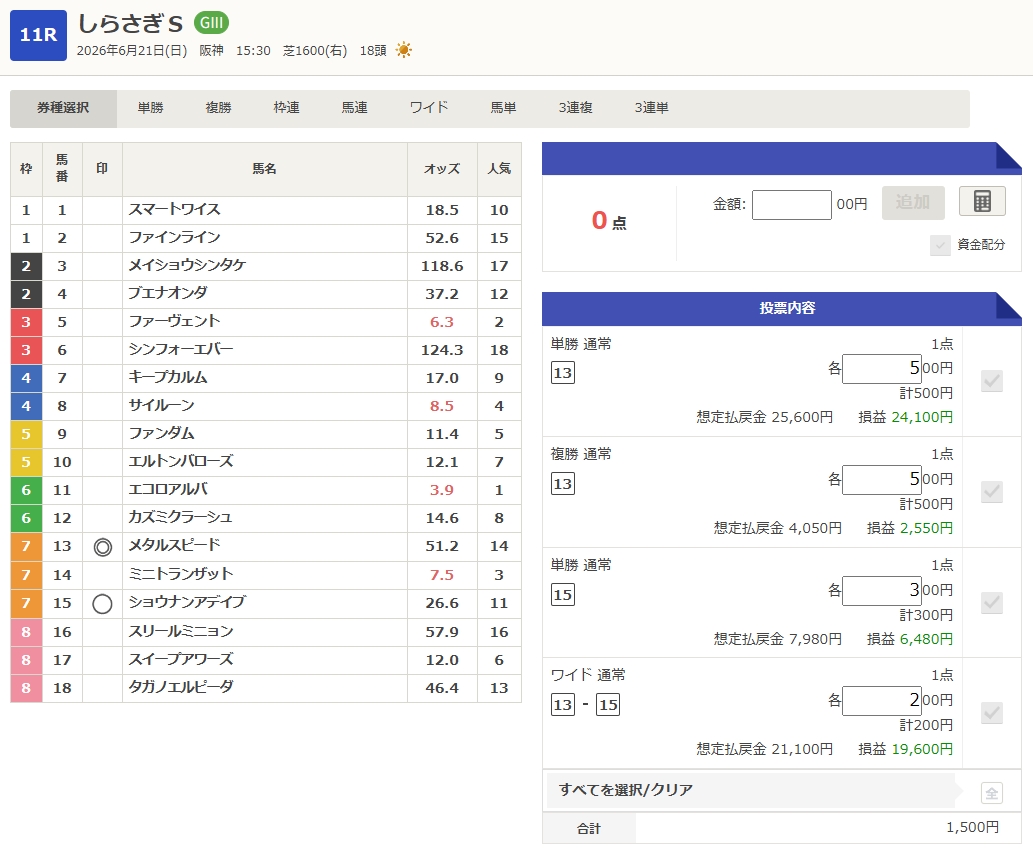Click the 11R race number badge
Viewport: 1033px width, 854px height.
38,36
